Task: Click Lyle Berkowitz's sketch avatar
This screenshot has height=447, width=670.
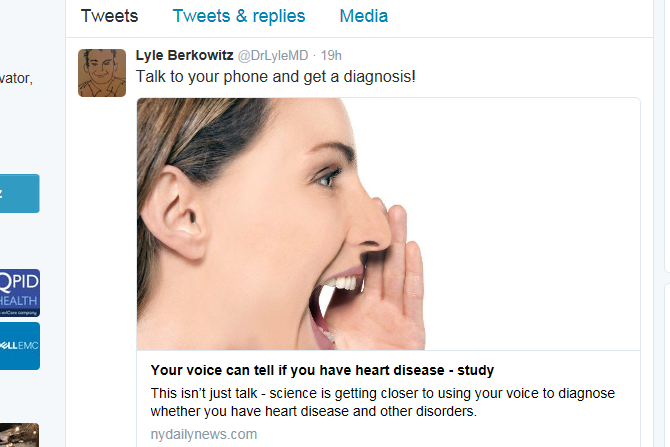Action: (x=102, y=73)
